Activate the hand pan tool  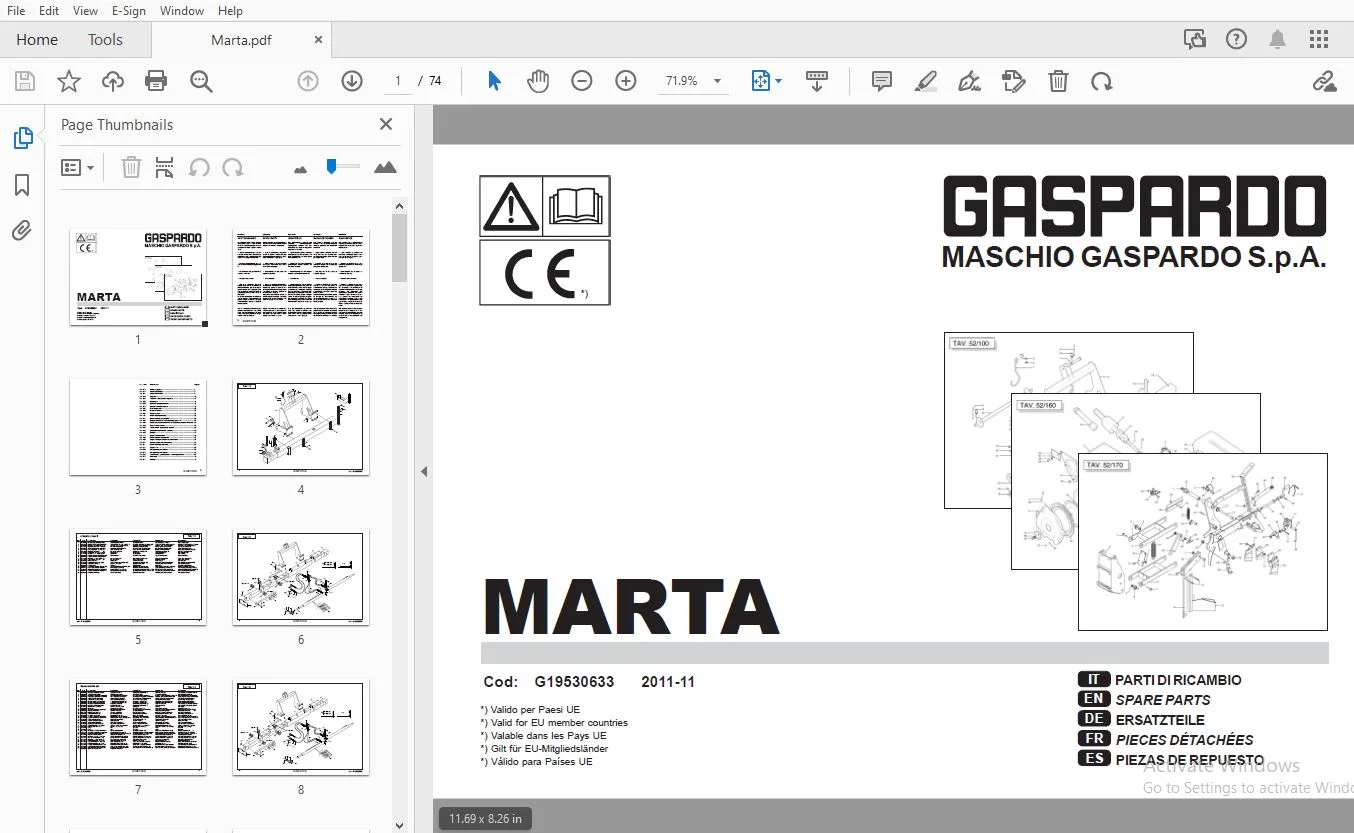pyautogui.click(x=538, y=81)
